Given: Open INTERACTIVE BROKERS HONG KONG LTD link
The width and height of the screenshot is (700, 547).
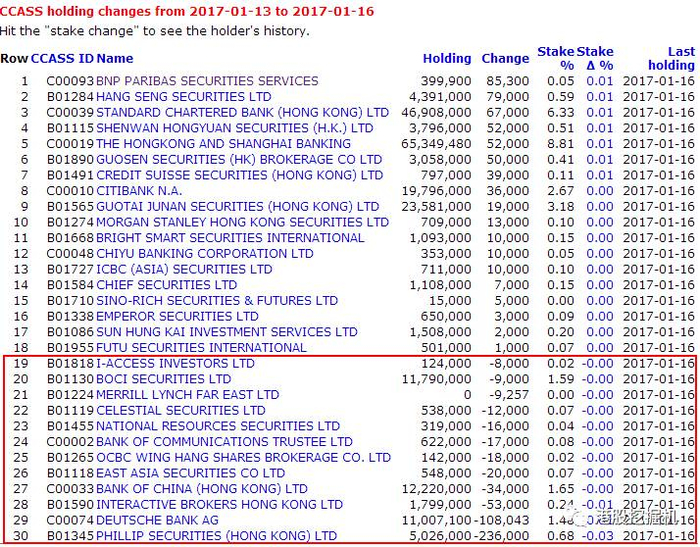Looking at the screenshot, I should 219,505.
